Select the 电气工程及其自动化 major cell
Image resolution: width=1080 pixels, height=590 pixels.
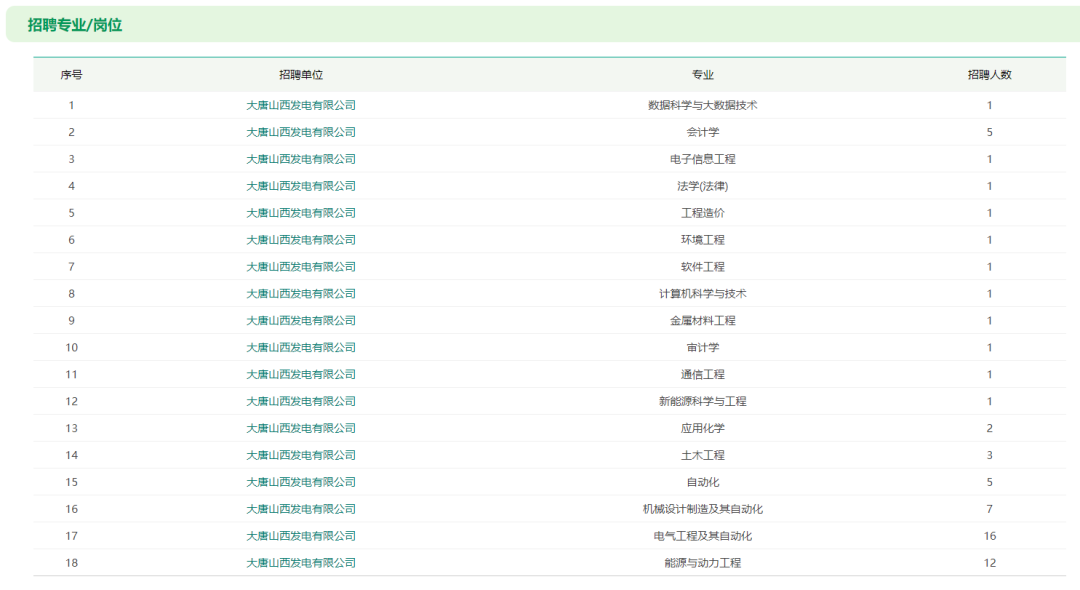(x=703, y=536)
